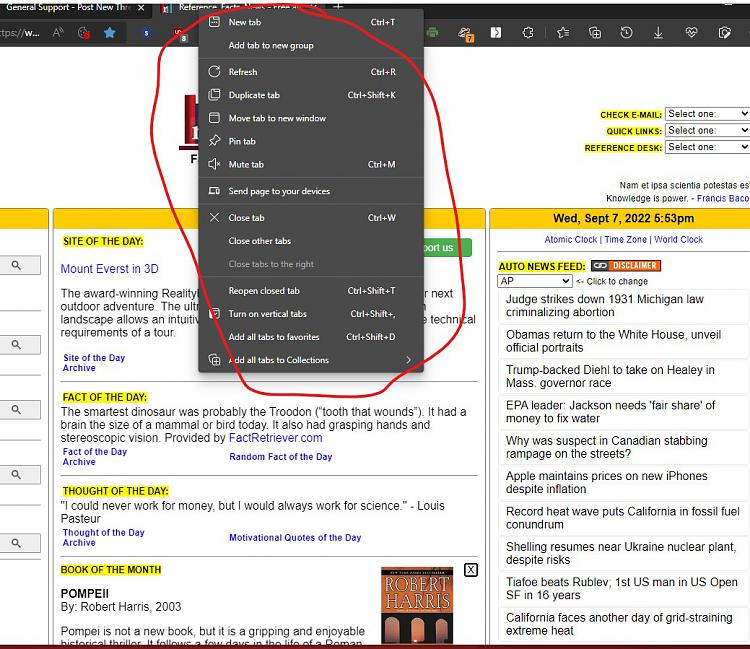Choose New tab in context menu
Image resolution: width=750 pixels, height=649 pixels.
coord(311,22)
